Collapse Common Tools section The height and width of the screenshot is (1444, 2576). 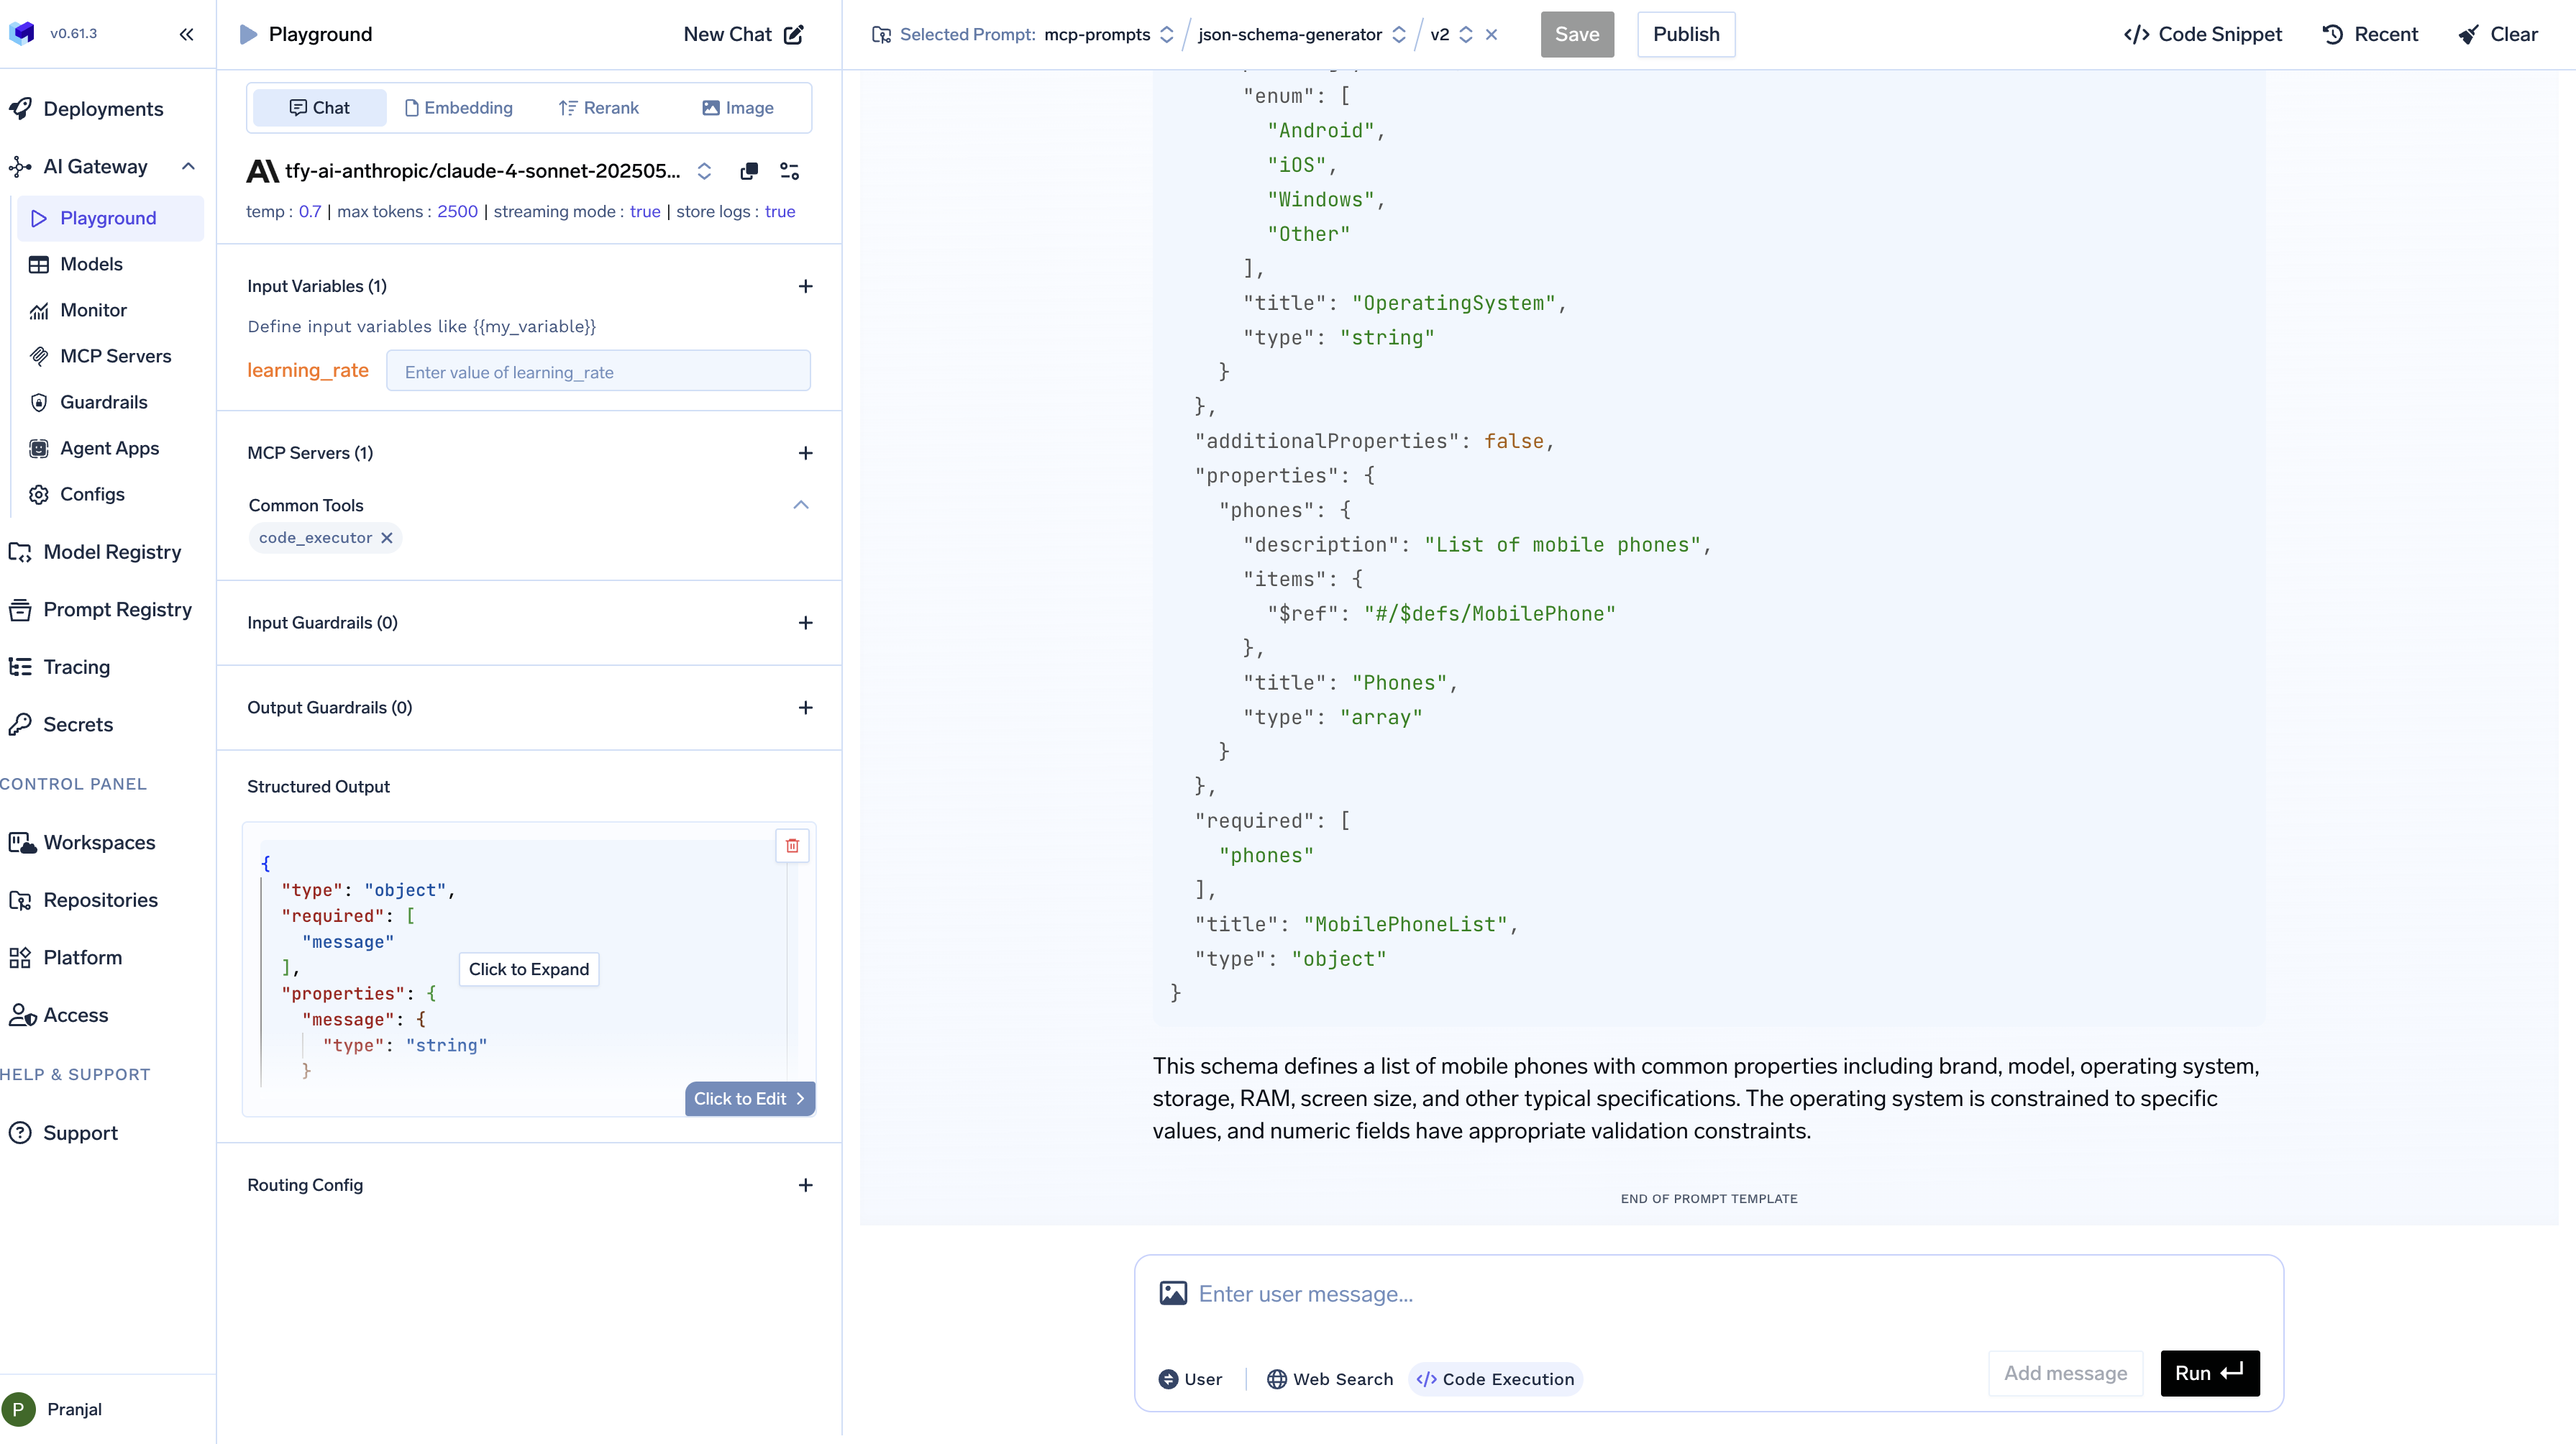coord(801,505)
